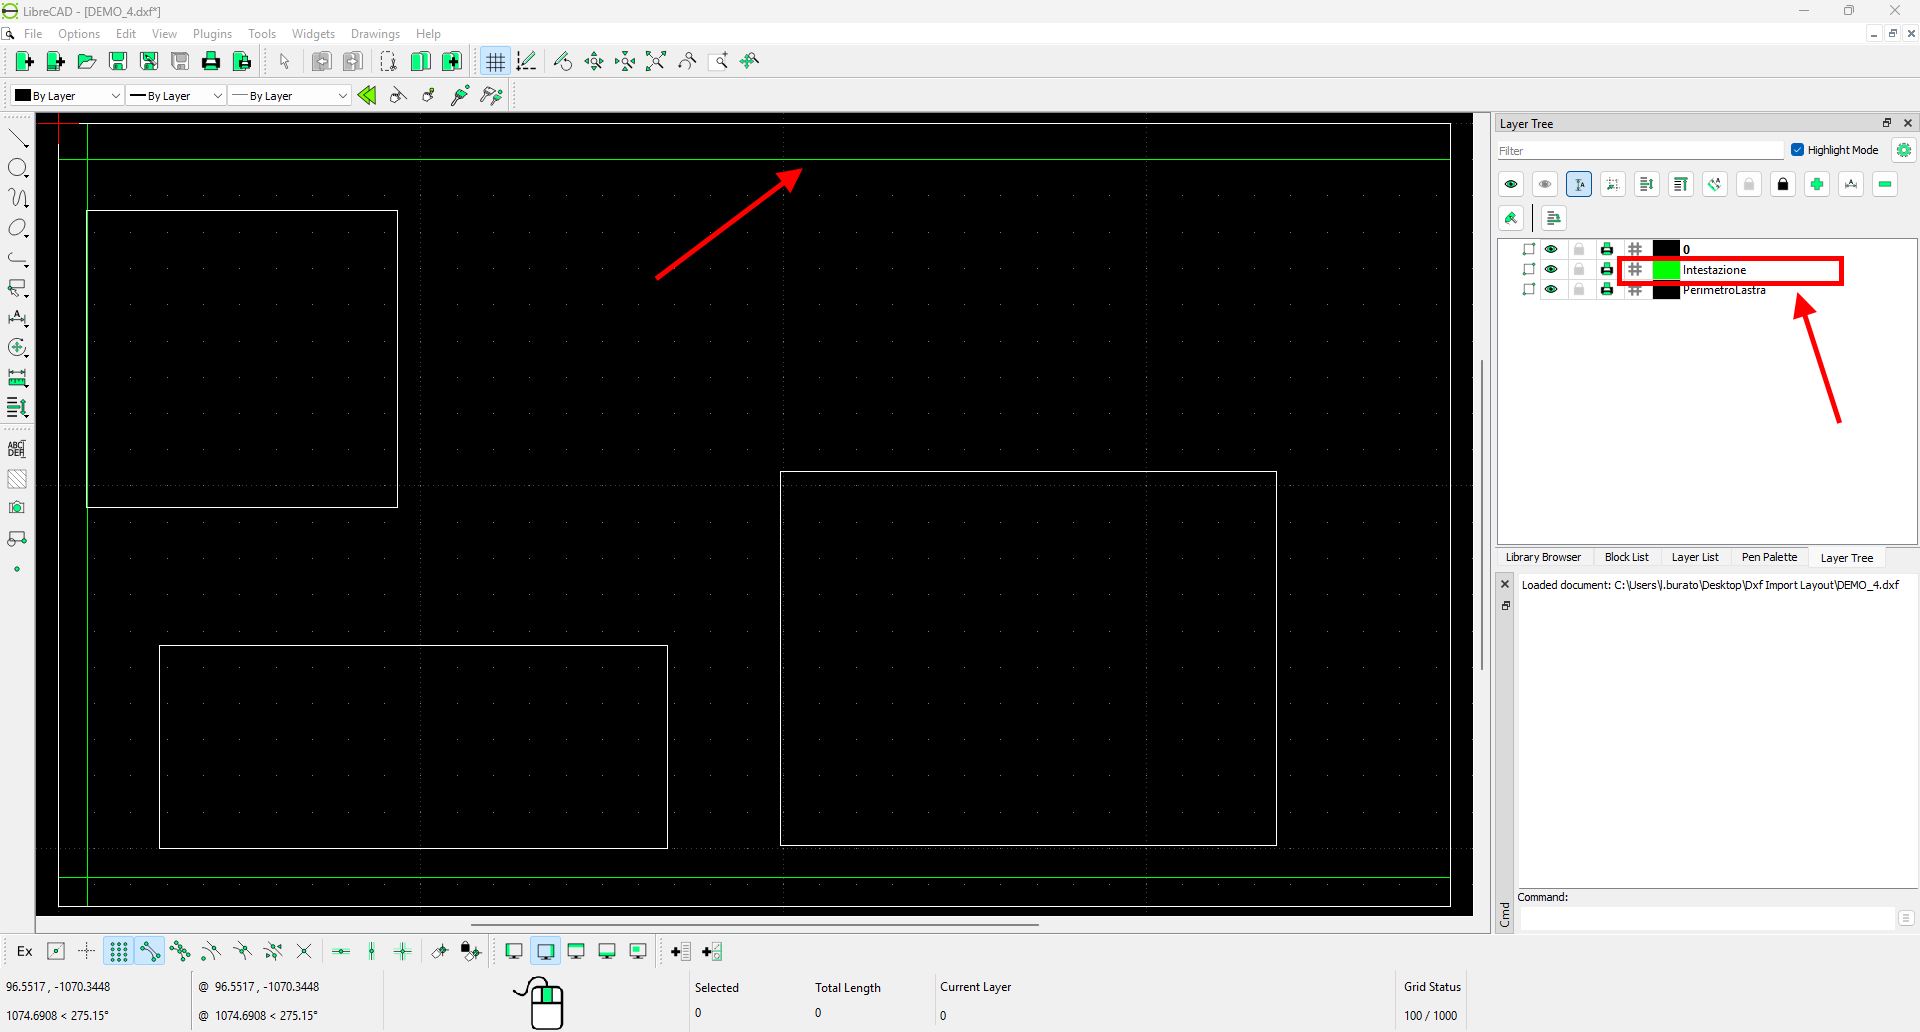The width and height of the screenshot is (1920, 1032).
Task: Switch to the Block List tab
Action: coord(1626,558)
